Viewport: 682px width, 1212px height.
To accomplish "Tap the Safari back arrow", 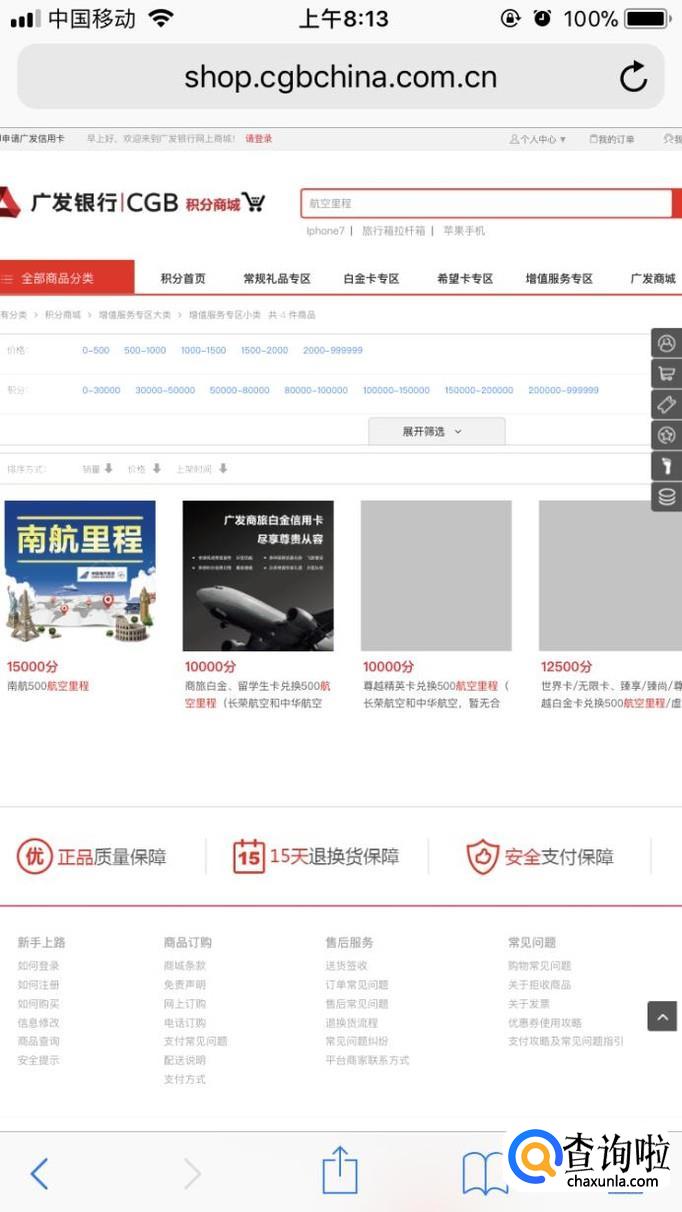I will point(39,1172).
